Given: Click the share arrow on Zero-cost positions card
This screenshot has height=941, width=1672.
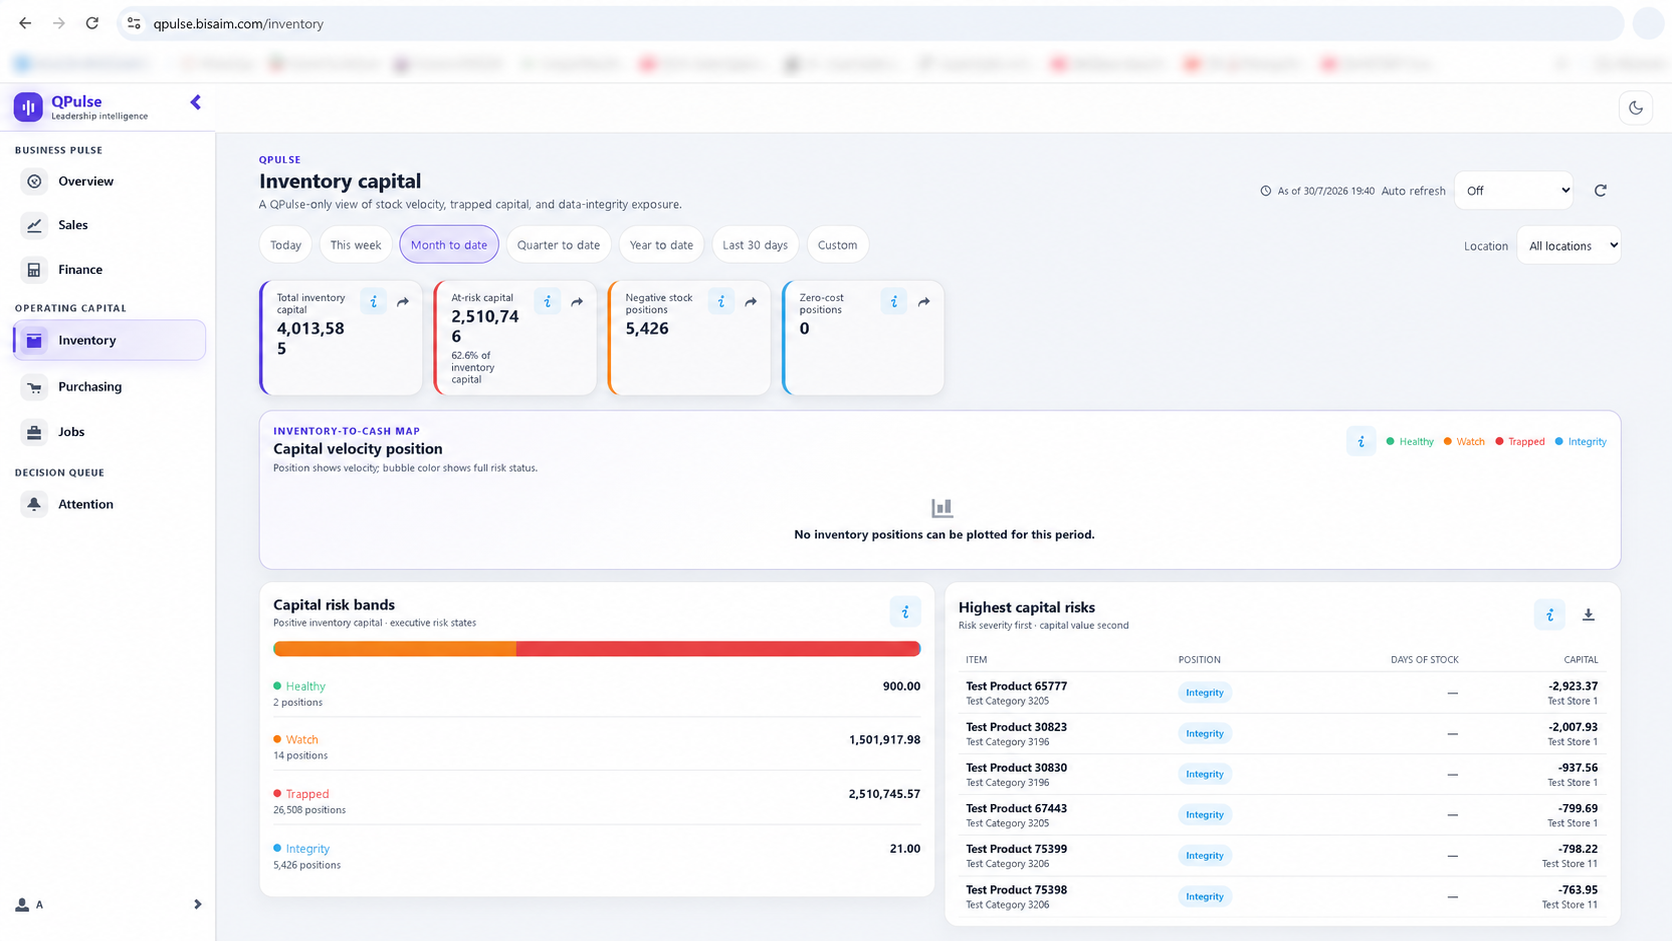Looking at the screenshot, I should pos(924,302).
